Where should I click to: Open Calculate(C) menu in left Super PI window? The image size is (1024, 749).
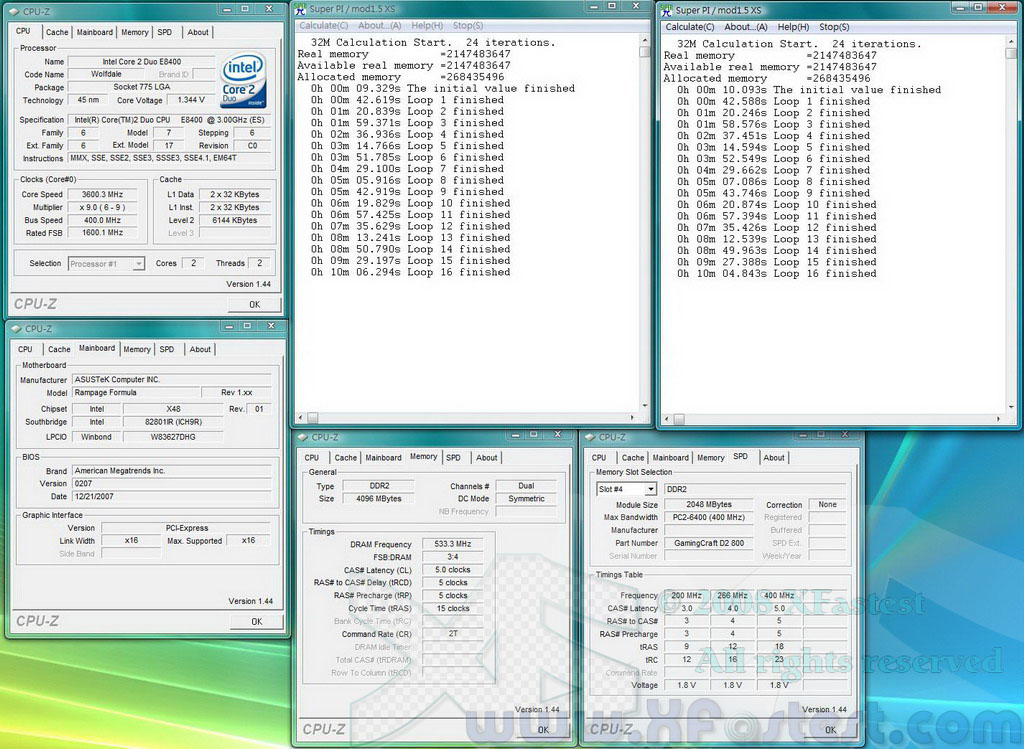pyautogui.click(x=324, y=25)
